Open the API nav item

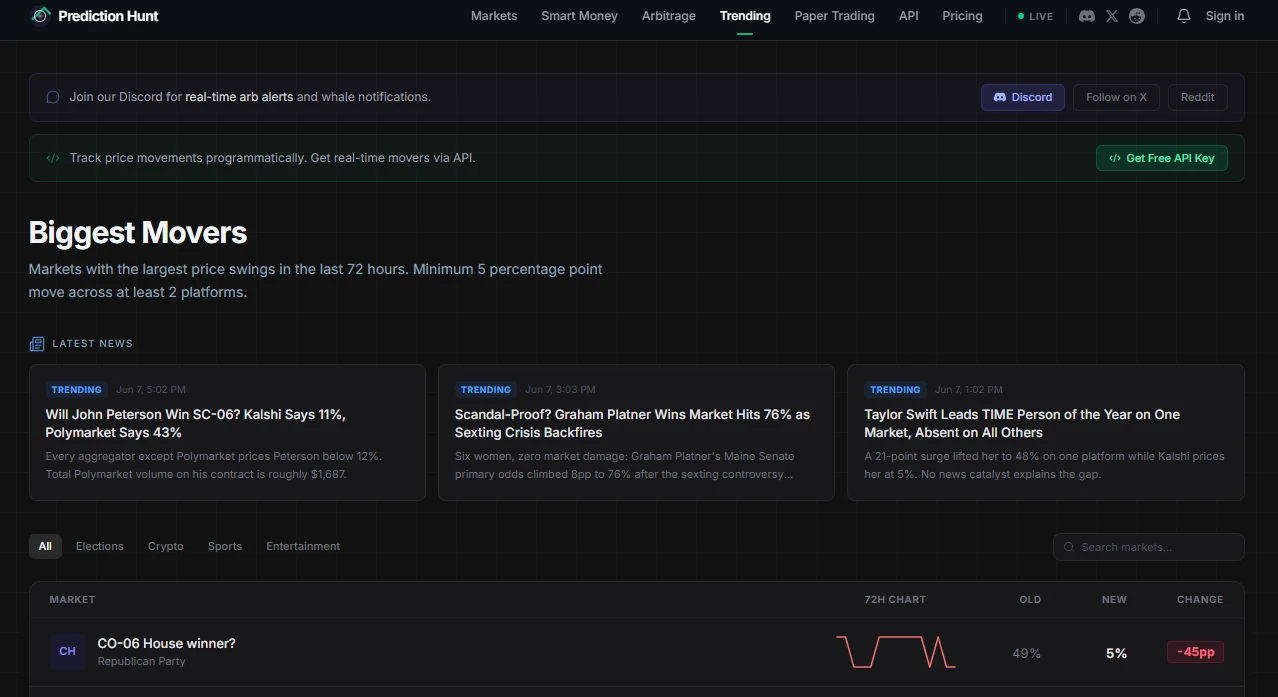tap(908, 16)
